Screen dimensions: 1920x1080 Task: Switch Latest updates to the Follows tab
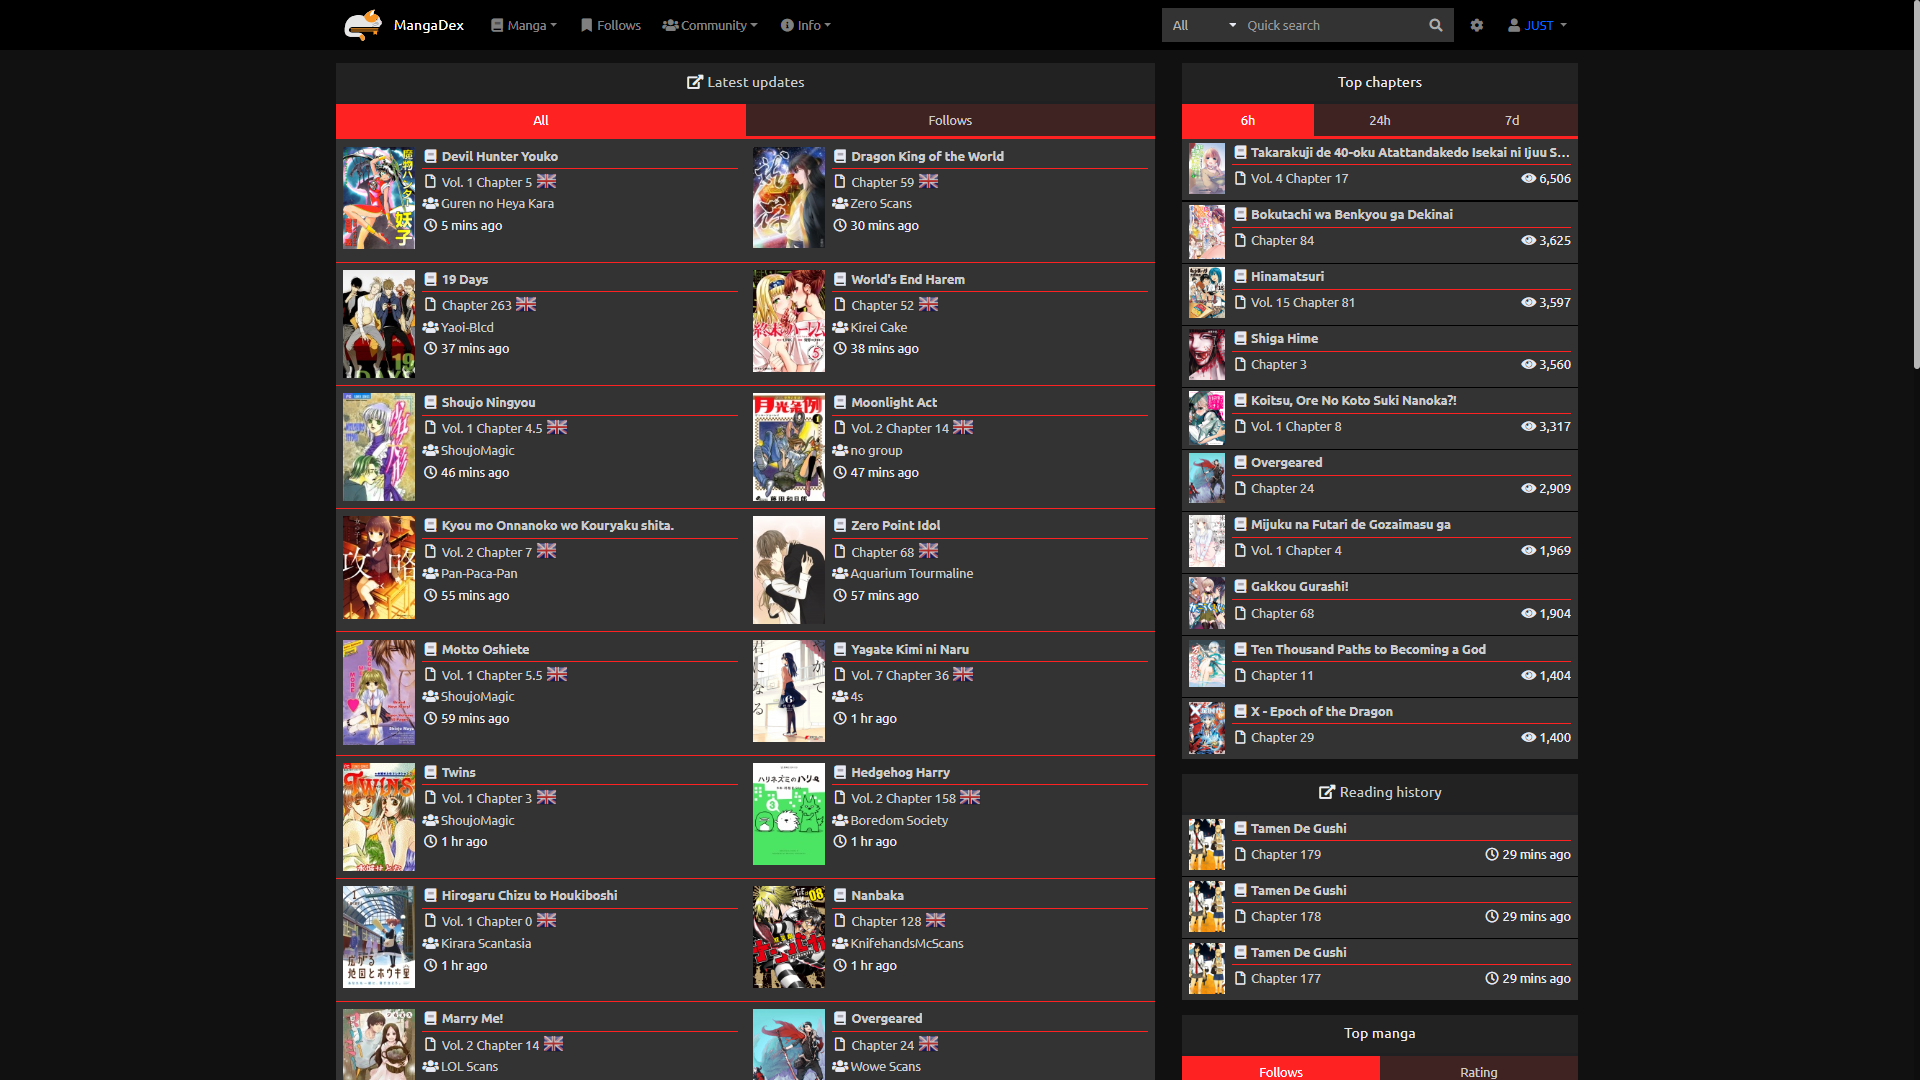949,120
